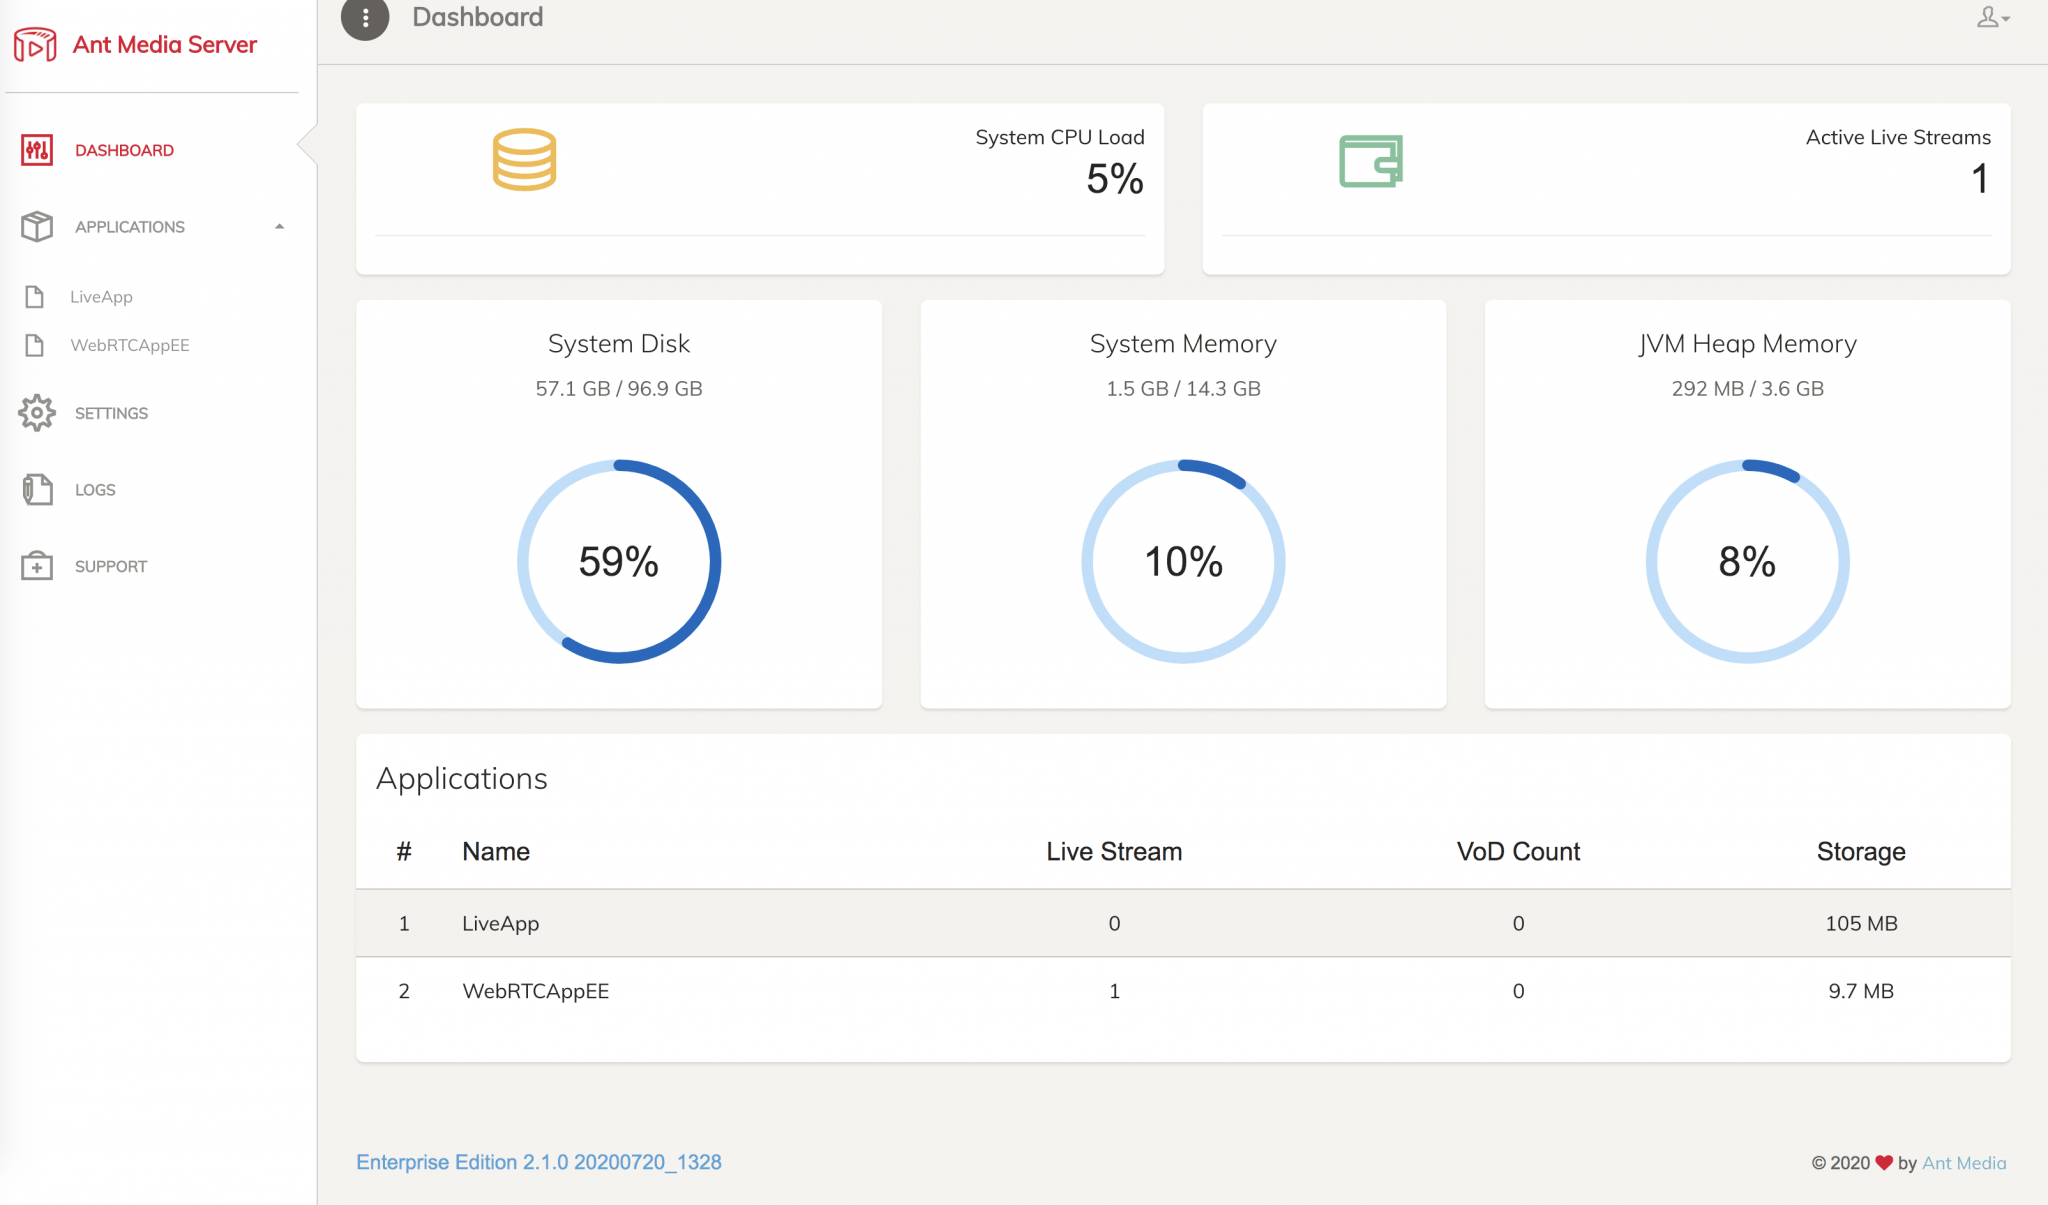The height and width of the screenshot is (1205, 2048).
Task: Click the Active Live Streams wallet icon
Action: pyautogui.click(x=1370, y=161)
